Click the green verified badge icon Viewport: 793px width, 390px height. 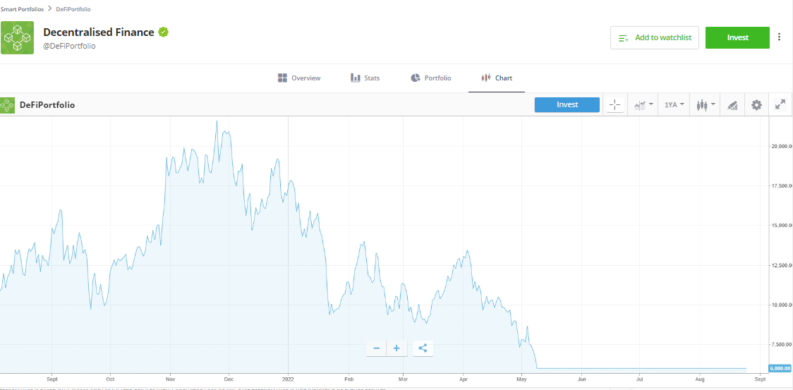click(x=163, y=32)
